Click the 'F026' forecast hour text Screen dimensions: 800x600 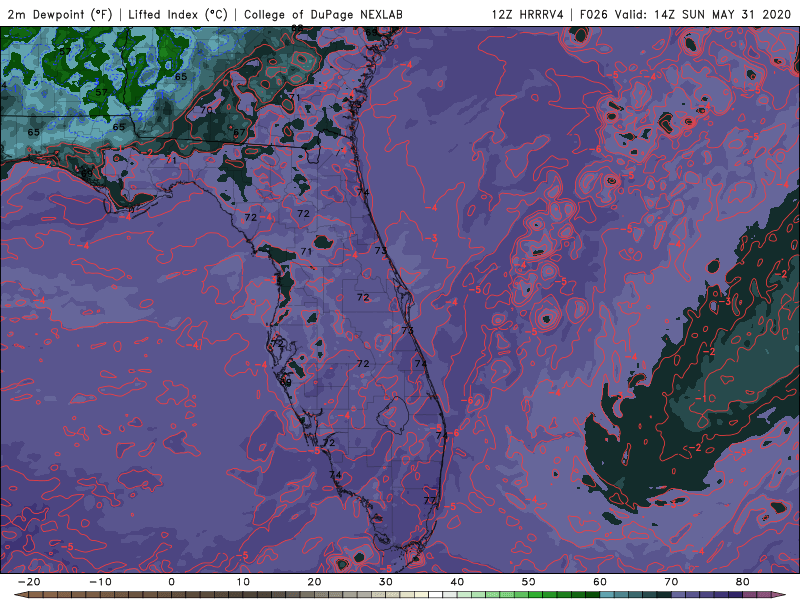point(594,14)
